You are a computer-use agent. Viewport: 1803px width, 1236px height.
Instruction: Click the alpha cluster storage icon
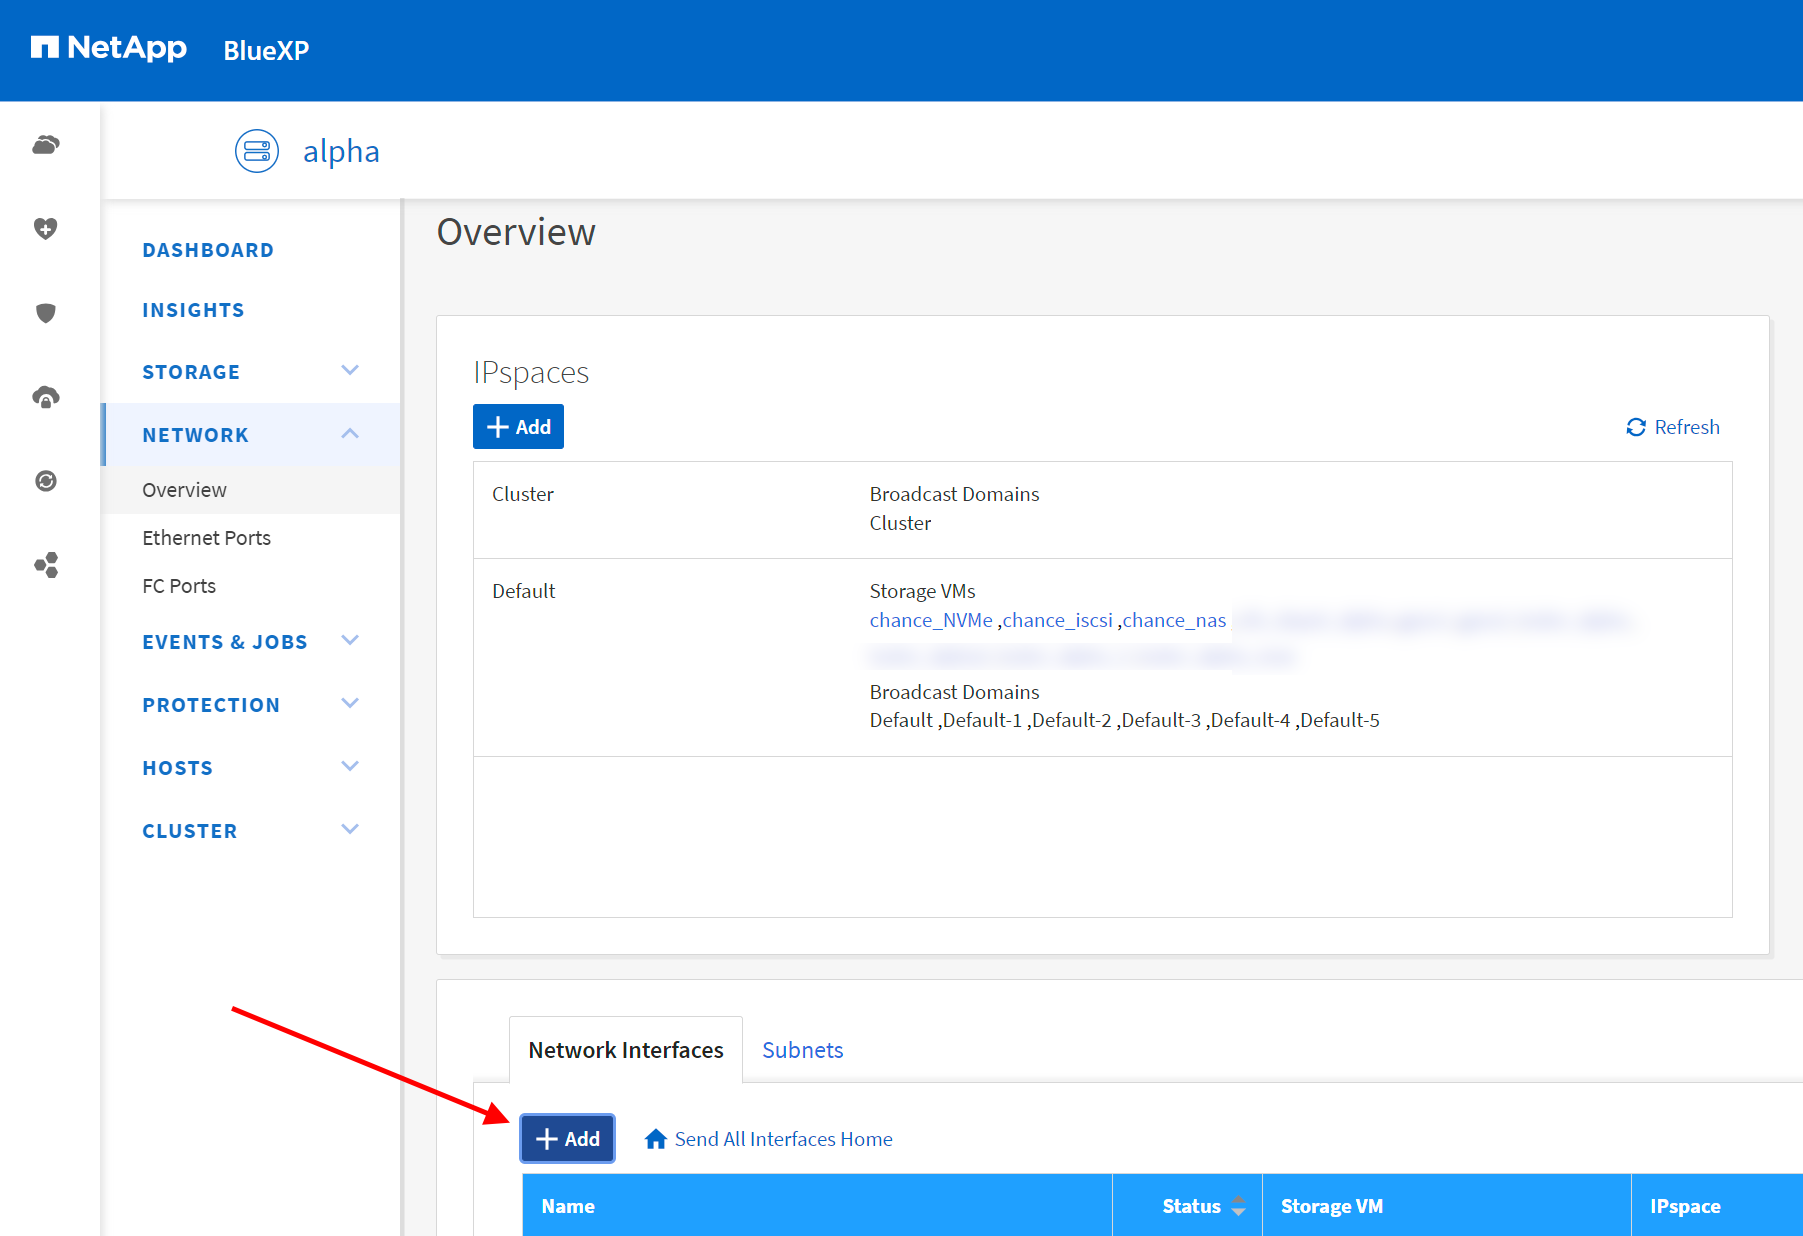pyautogui.click(x=257, y=151)
